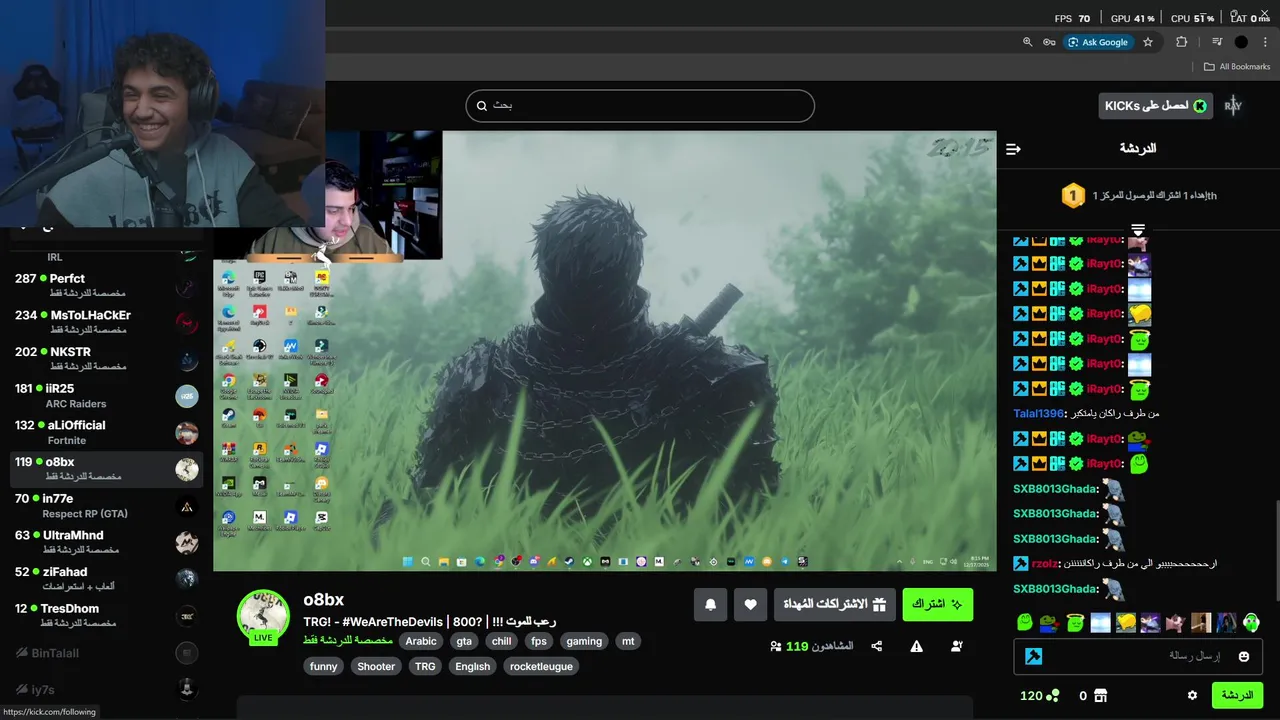Click o8bx streamer avatar with LIVE badge
This screenshot has height=720, width=1280.
[263, 617]
